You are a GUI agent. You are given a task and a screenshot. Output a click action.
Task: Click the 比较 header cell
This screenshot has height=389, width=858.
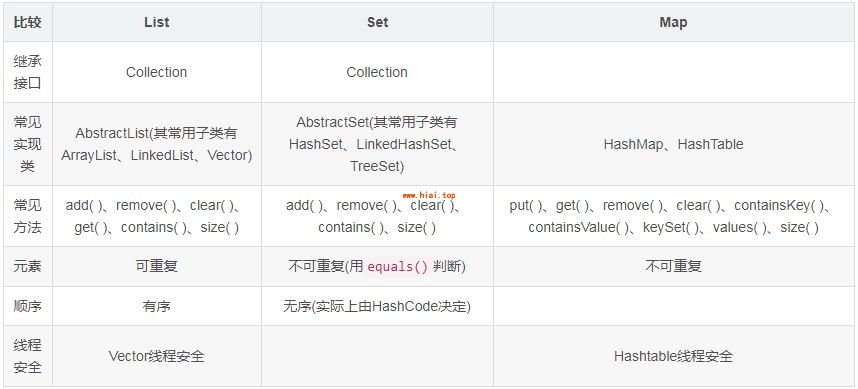click(x=27, y=22)
